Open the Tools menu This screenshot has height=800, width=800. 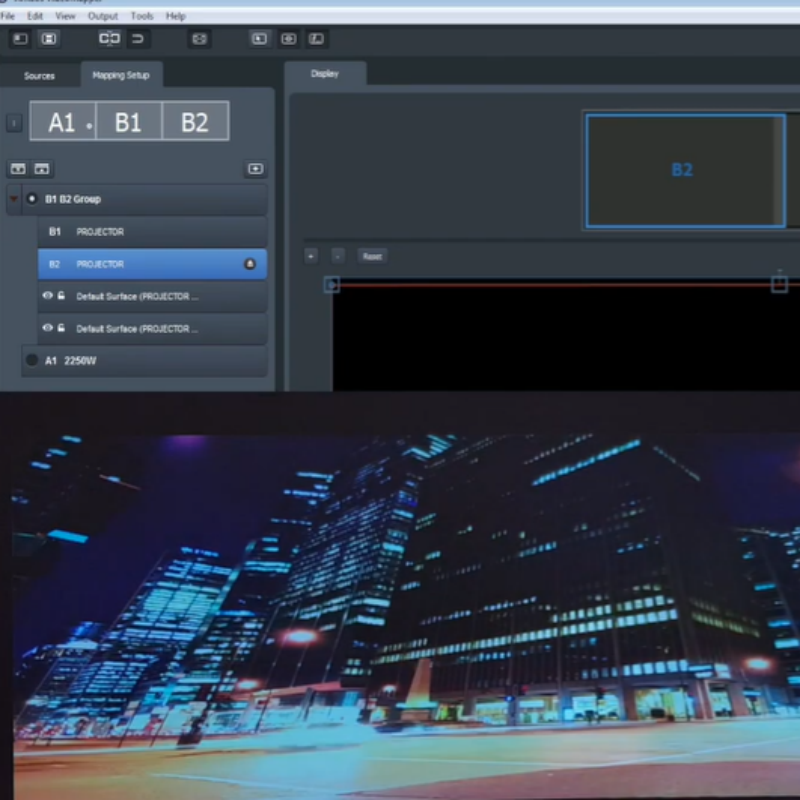pos(142,16)
